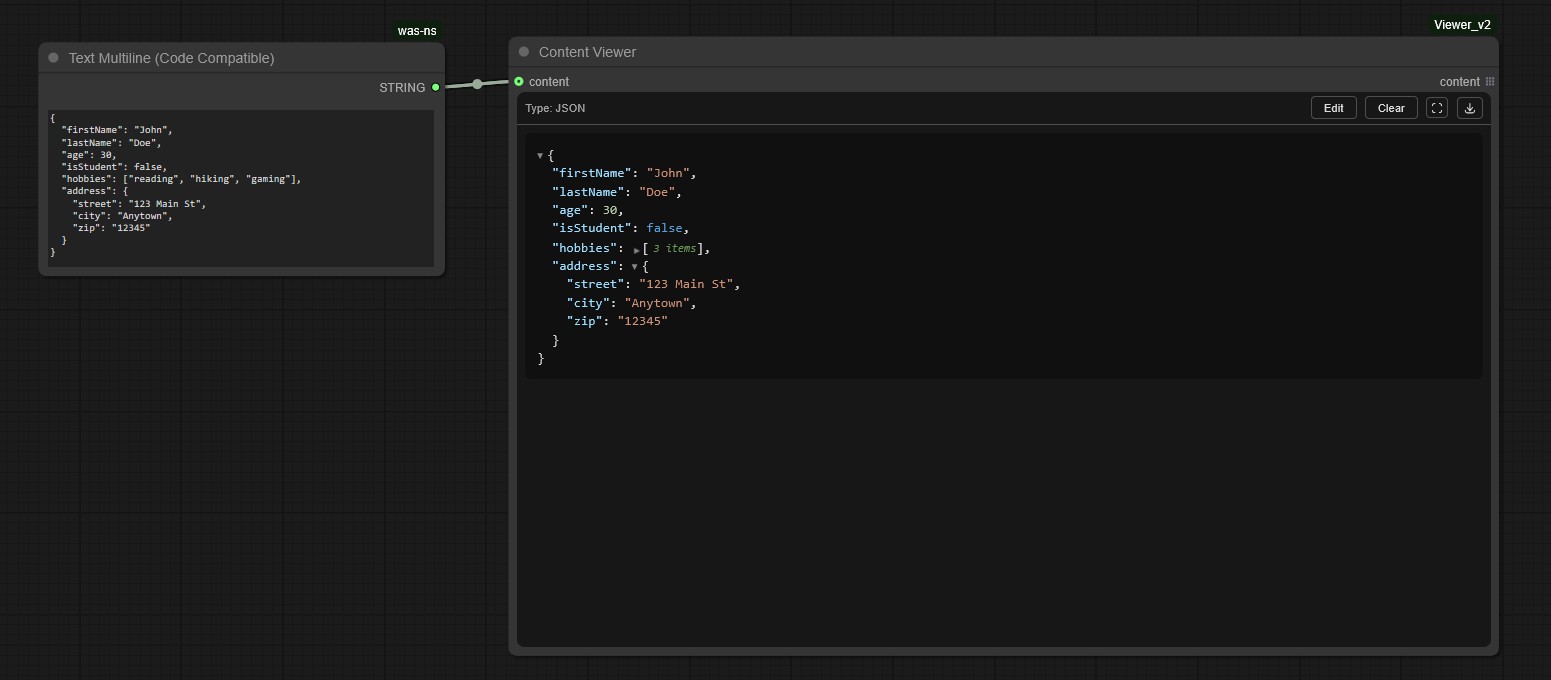Click the was-ns badge
The width and height of the screenshot is (1551, 680).
click(417, 31)
